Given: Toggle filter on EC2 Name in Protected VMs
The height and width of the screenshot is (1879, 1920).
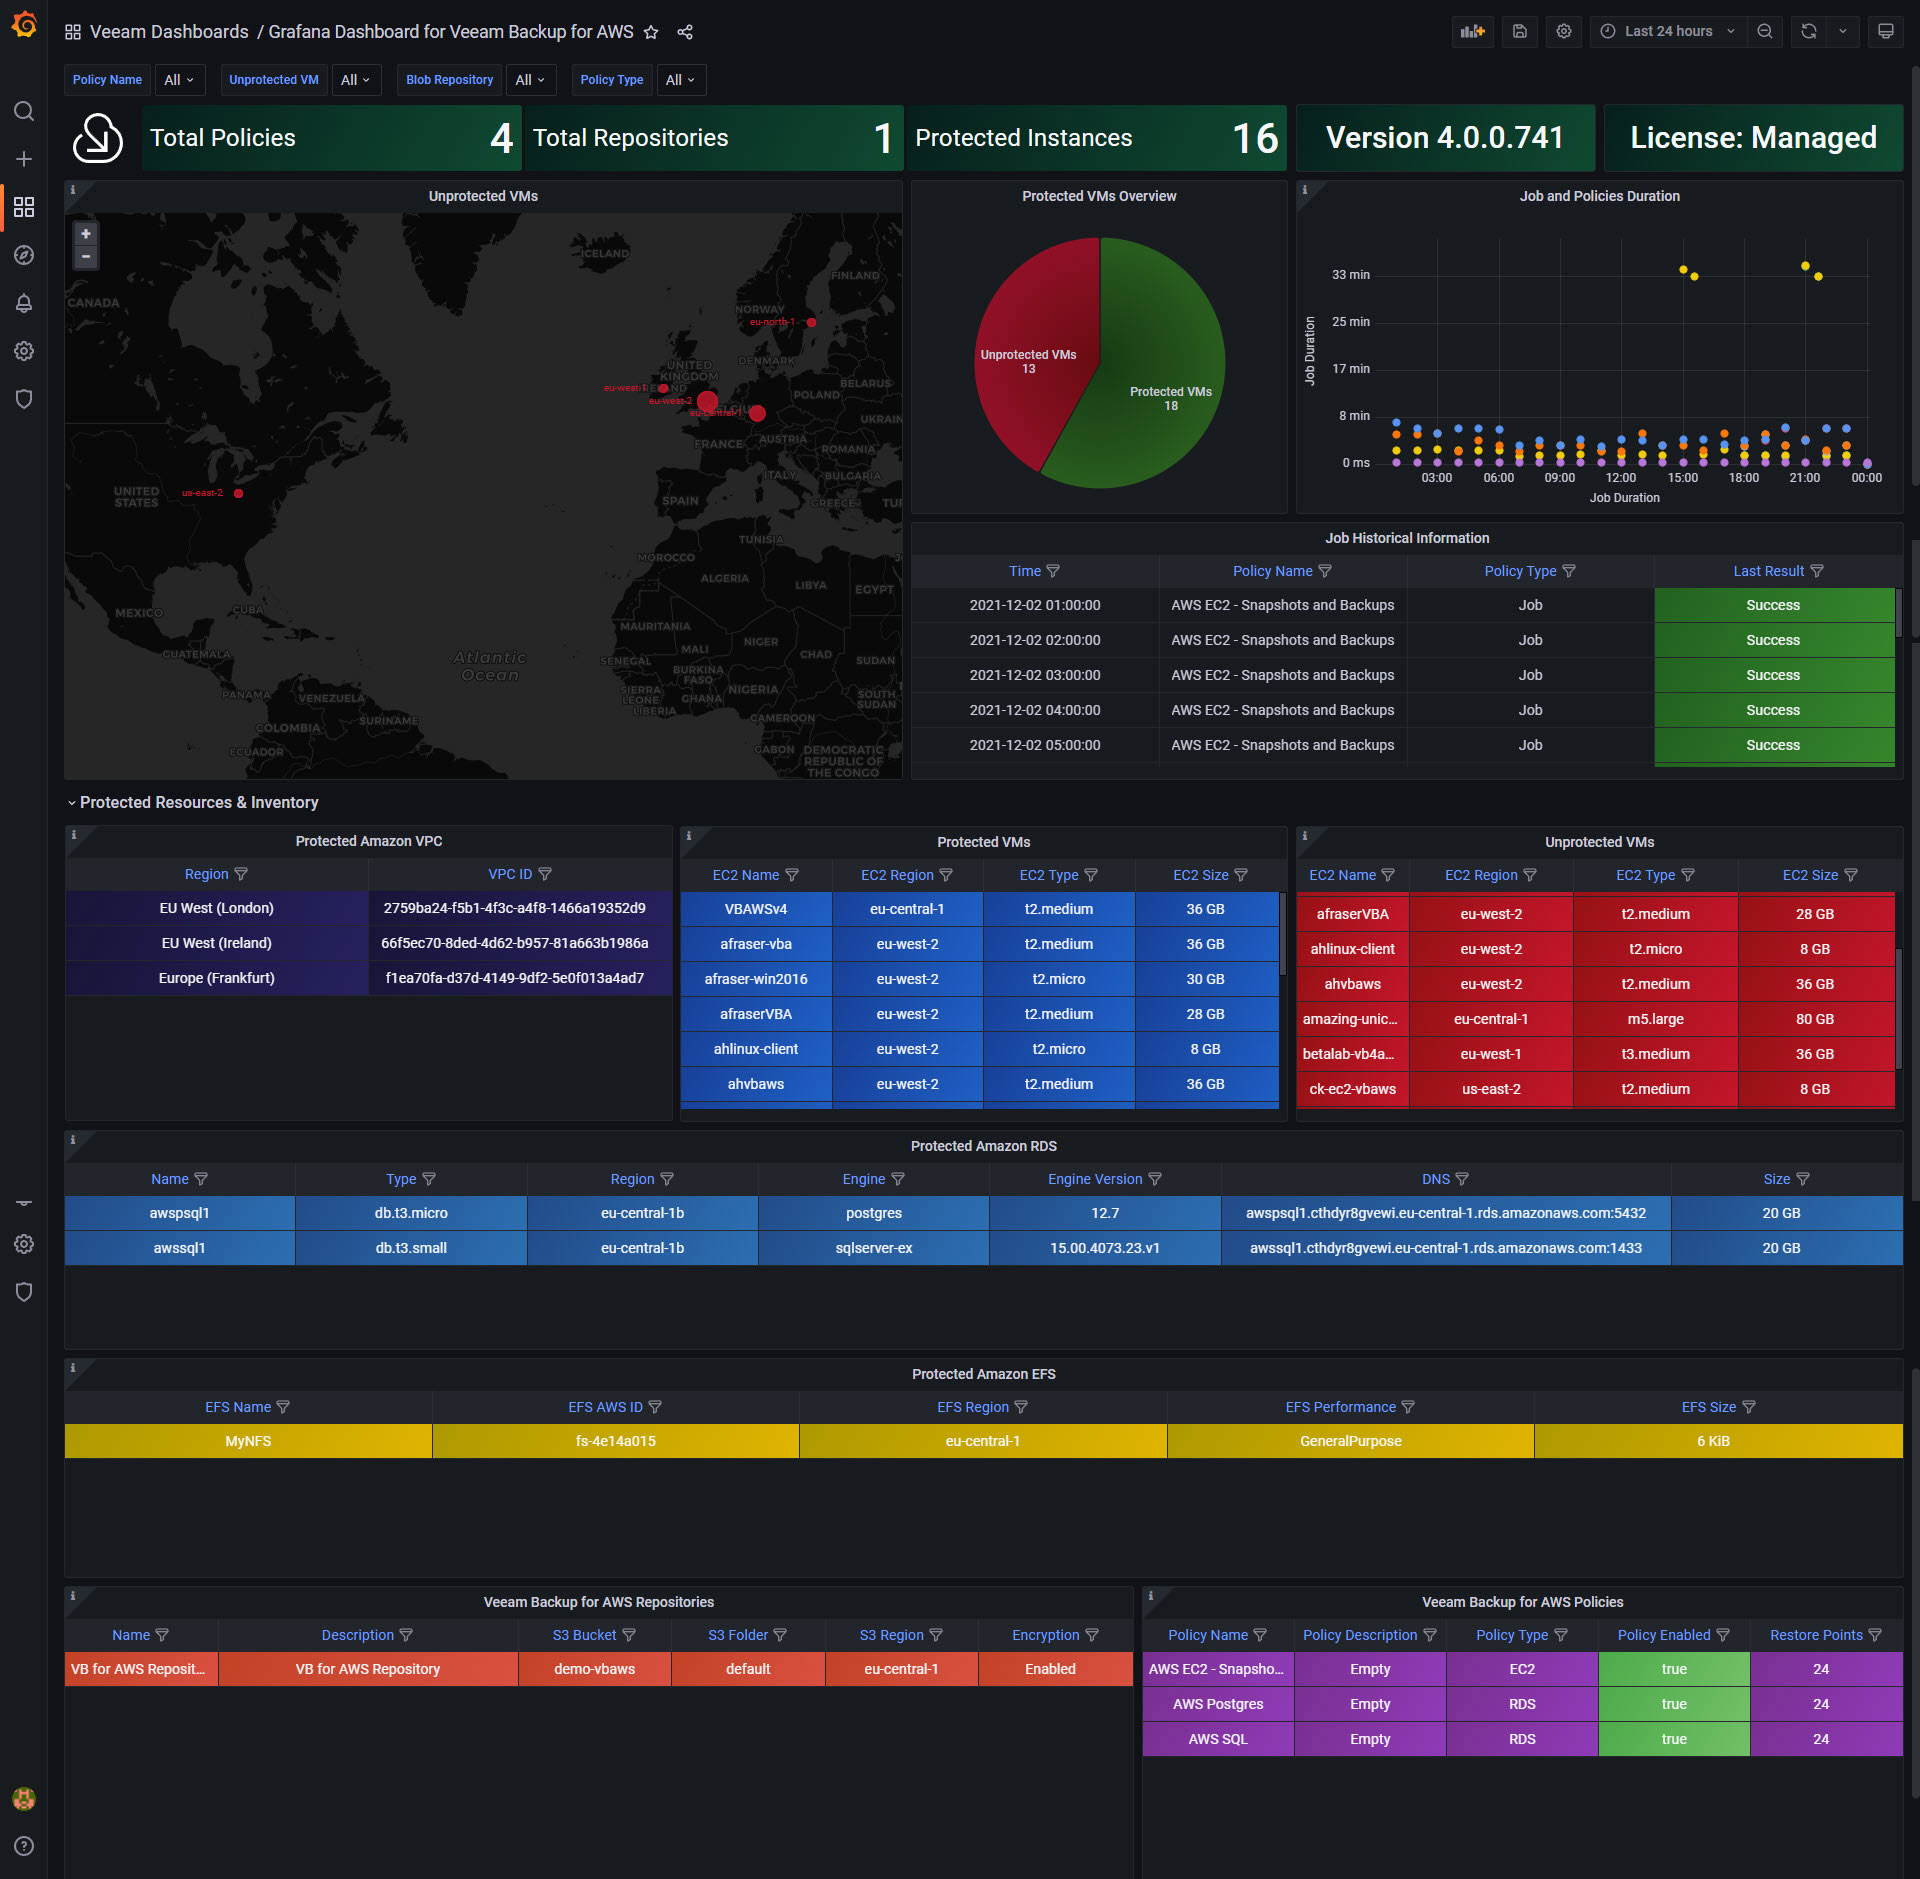Looking at the screenshot, I should tap(792, 875).
